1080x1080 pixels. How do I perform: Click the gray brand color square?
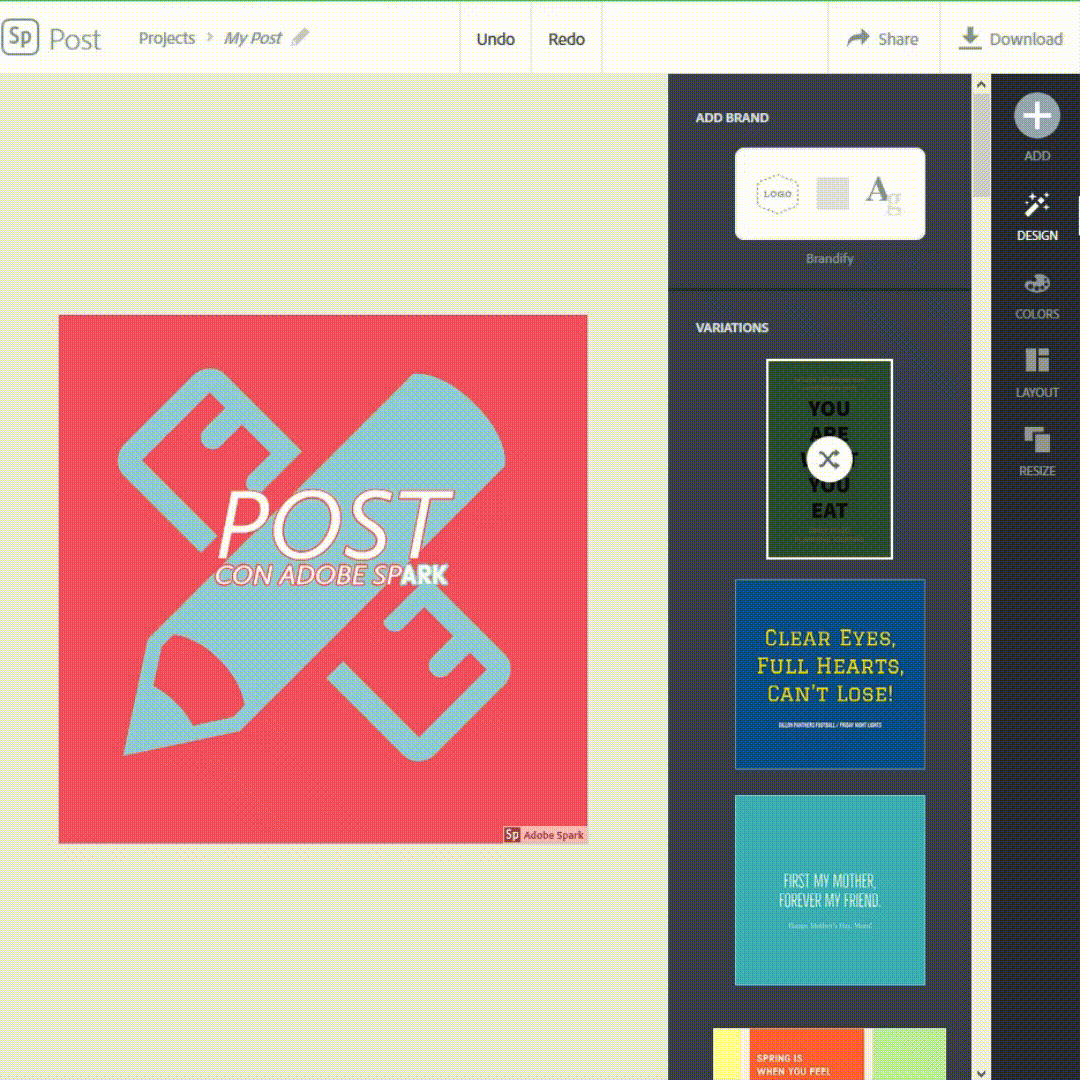click(832, 194)
